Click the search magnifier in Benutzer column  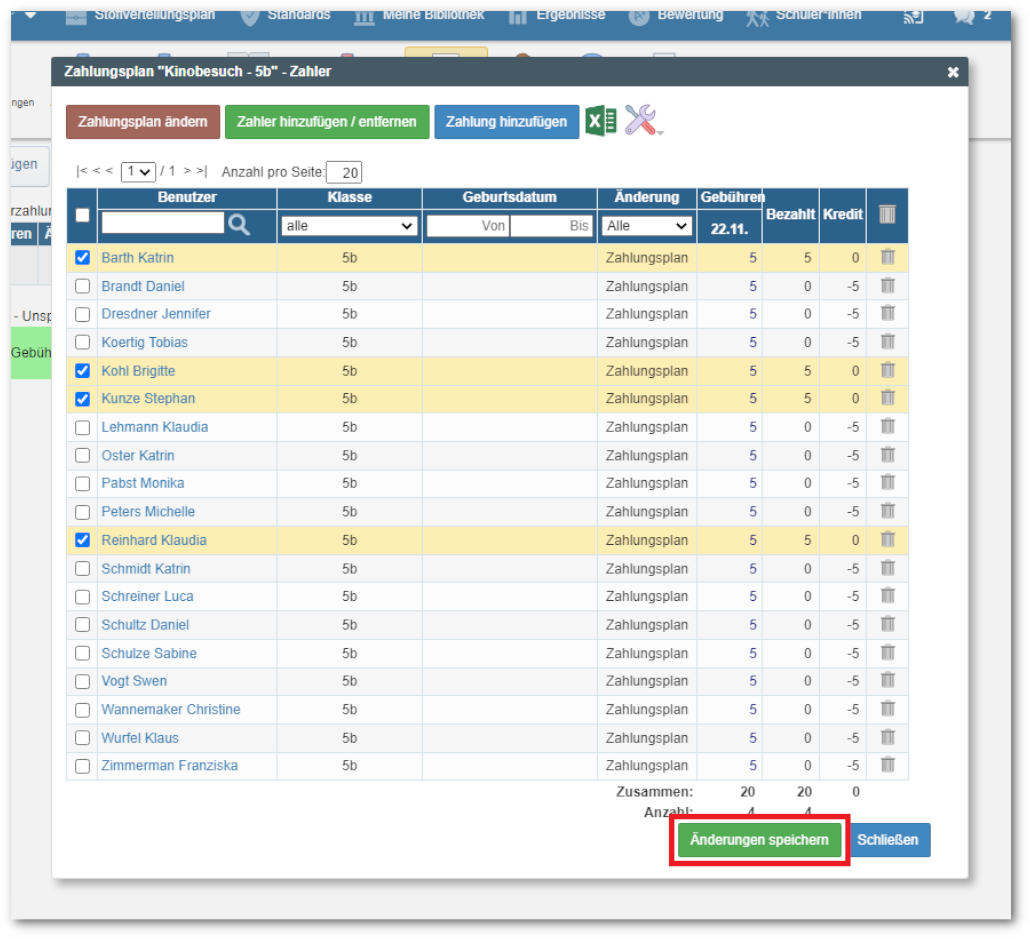coord(239,225)
